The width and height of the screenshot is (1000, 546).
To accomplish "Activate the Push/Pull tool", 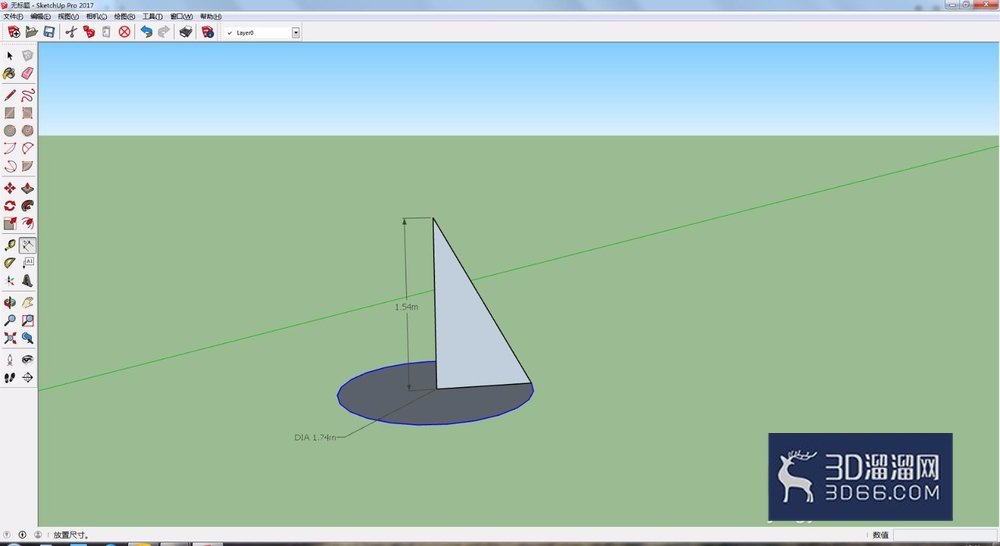I will pyautogui.click(x=27, y=188).
